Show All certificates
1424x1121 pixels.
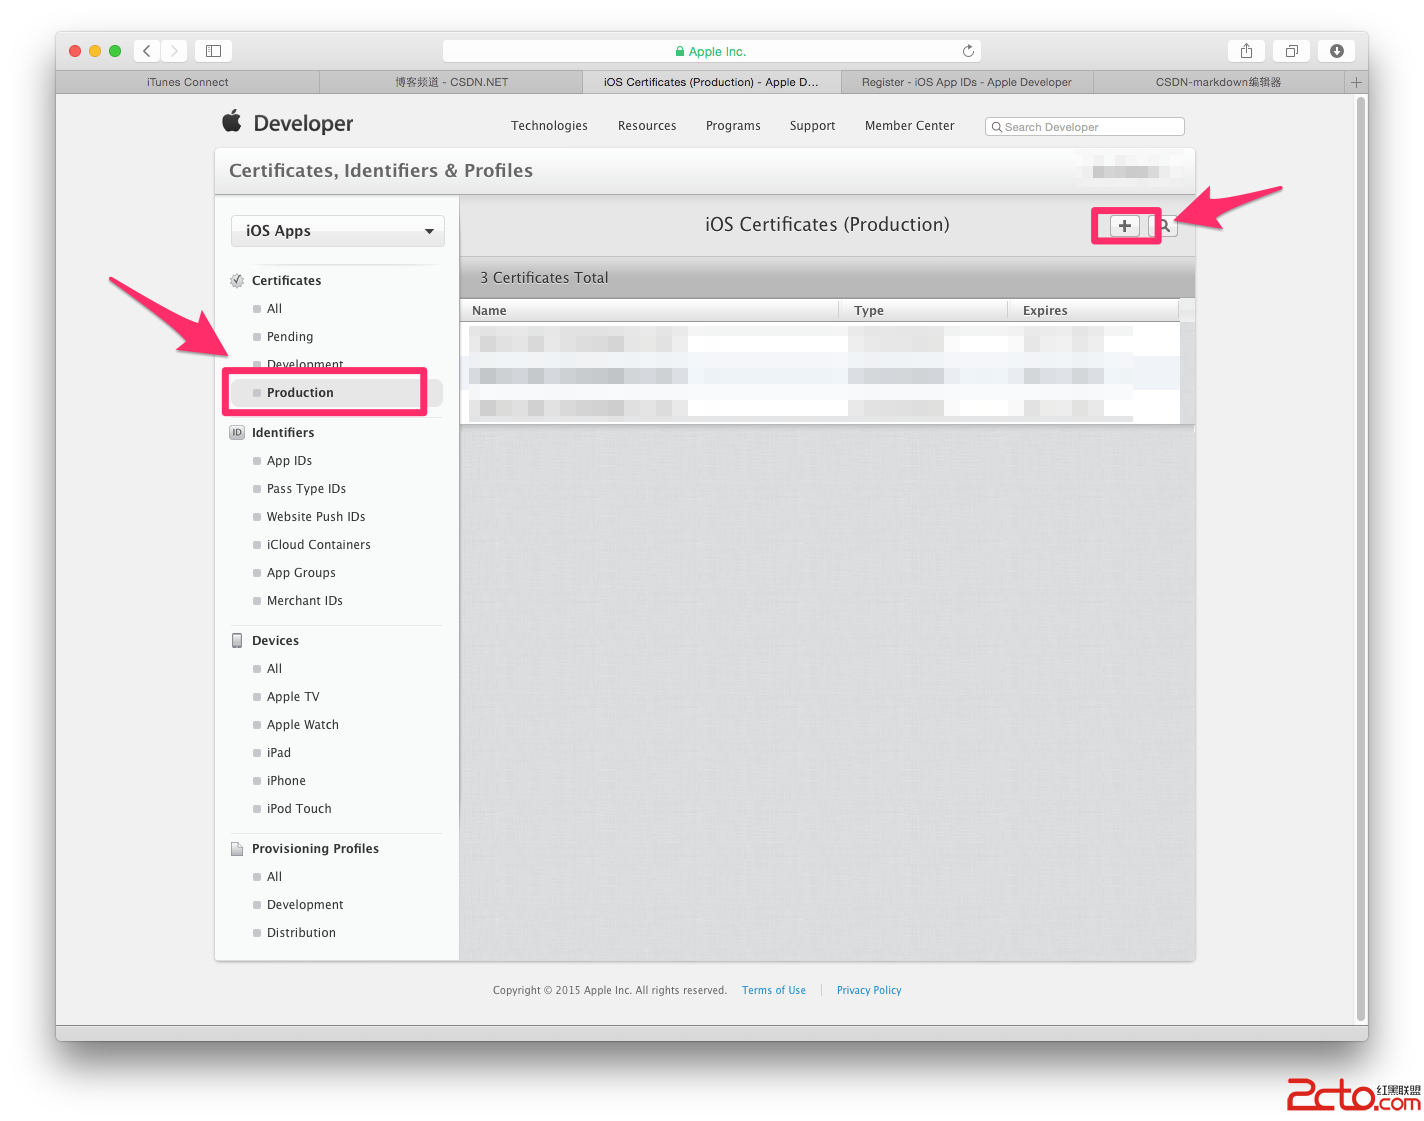[274, 309]
